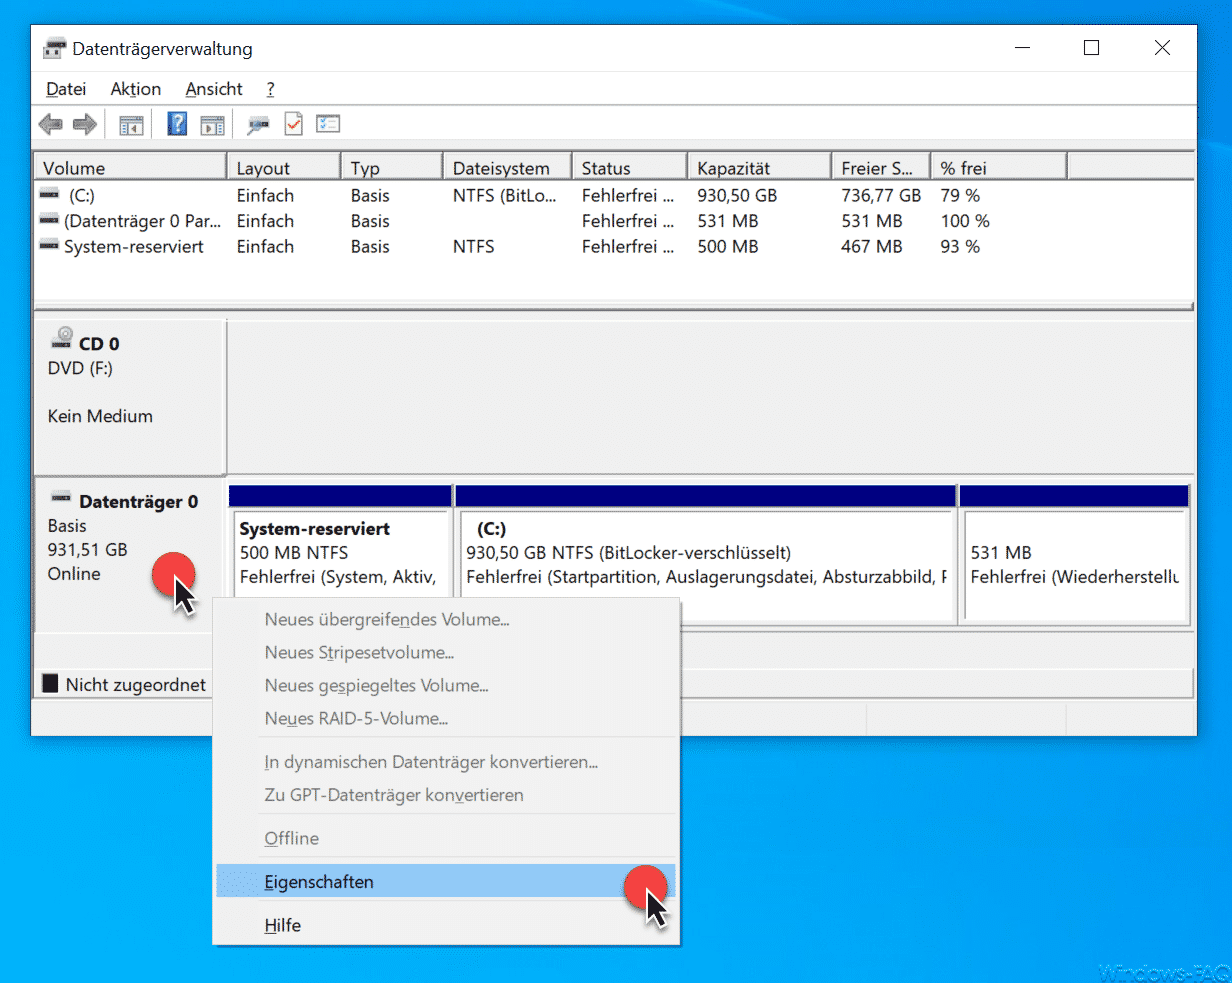Select the 531 MB recovery partition block
The height and width of the screenshot is (983, 1232).
[1074, 555]
